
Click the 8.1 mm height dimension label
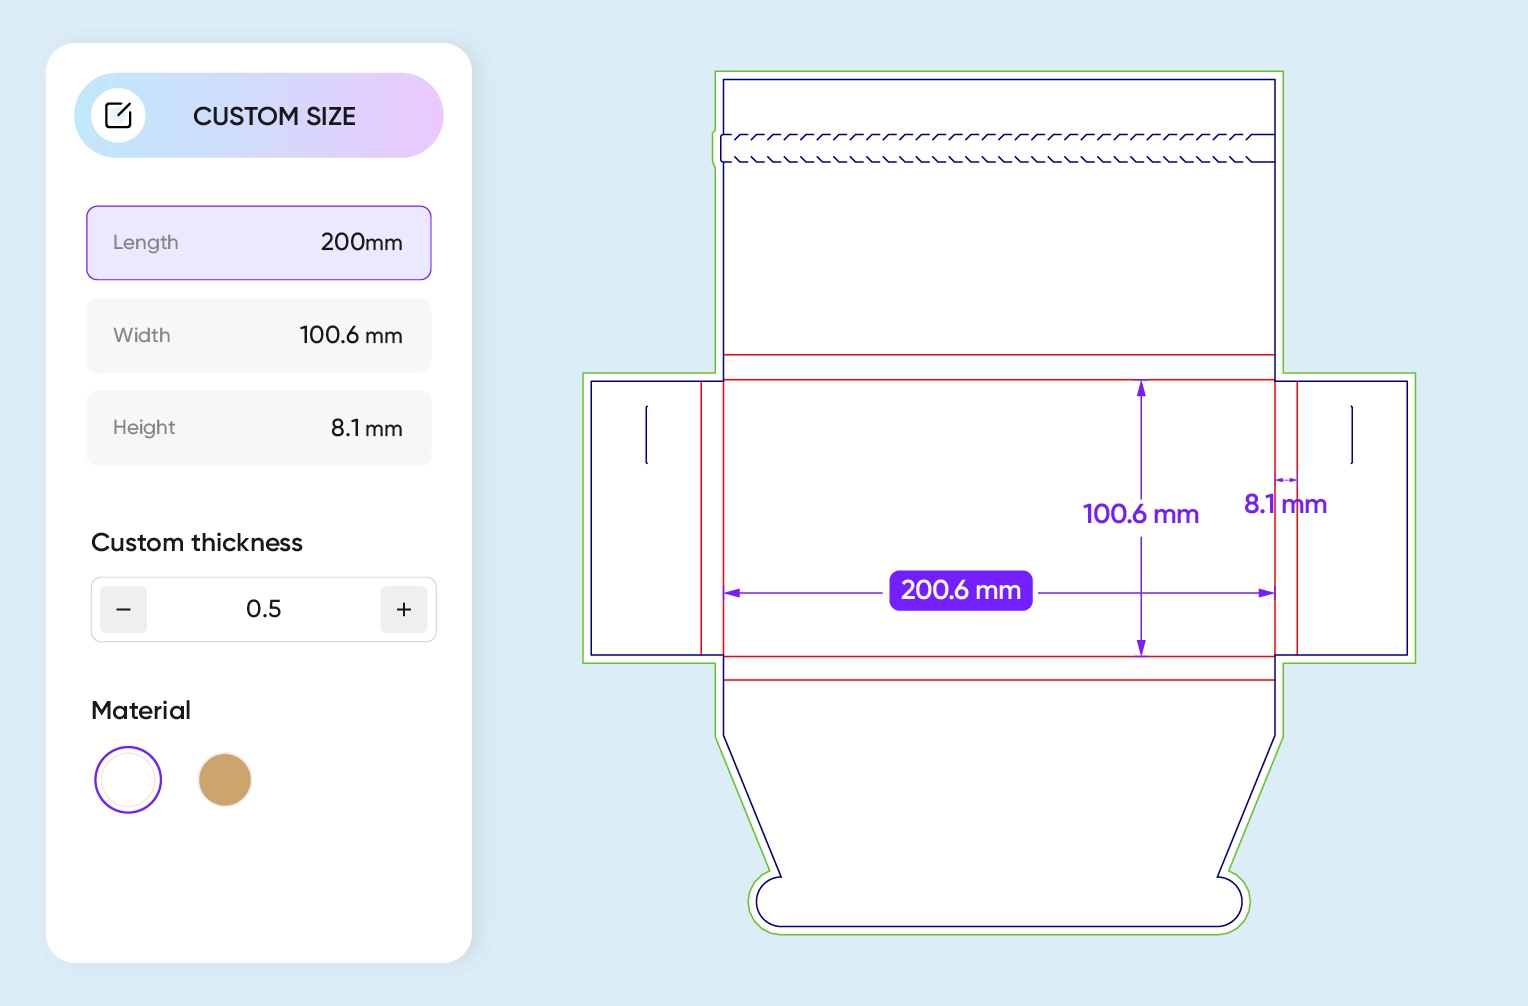click(1285, 504)
